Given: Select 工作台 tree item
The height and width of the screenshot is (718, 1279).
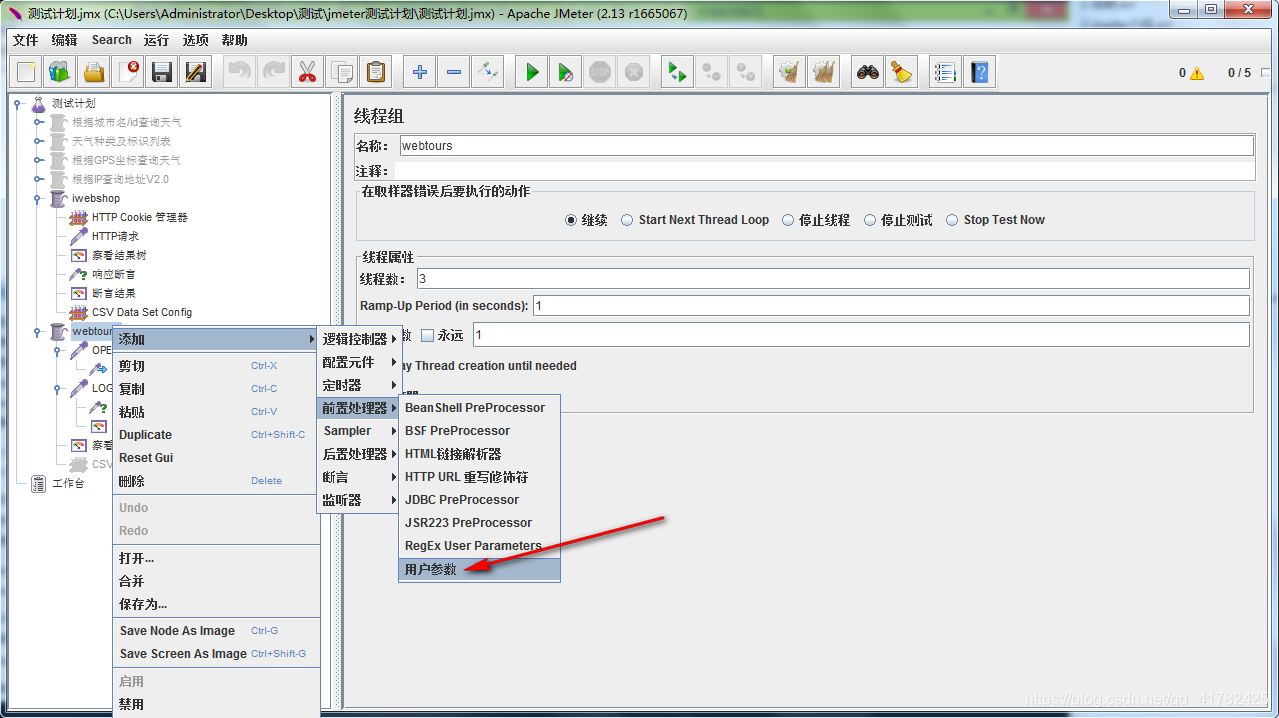Looking at the screenshot, I should click(x=68, y=484).
